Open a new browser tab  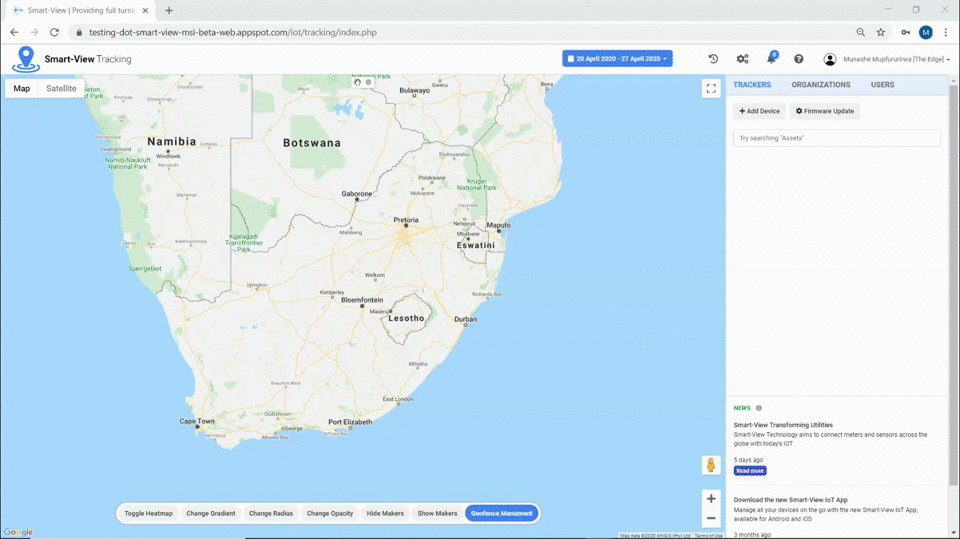pos(169,10)
